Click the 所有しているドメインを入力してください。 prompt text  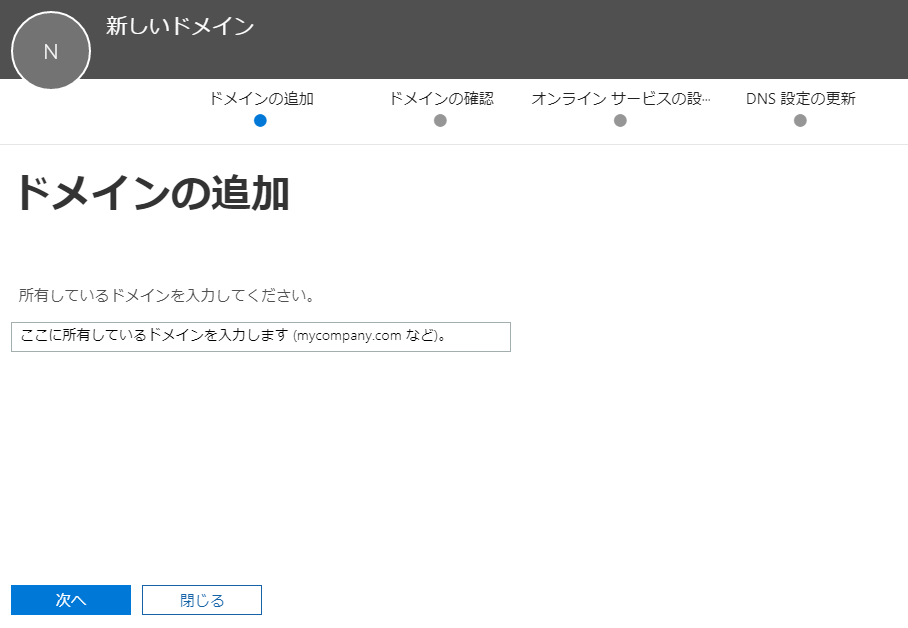(167, 295)
